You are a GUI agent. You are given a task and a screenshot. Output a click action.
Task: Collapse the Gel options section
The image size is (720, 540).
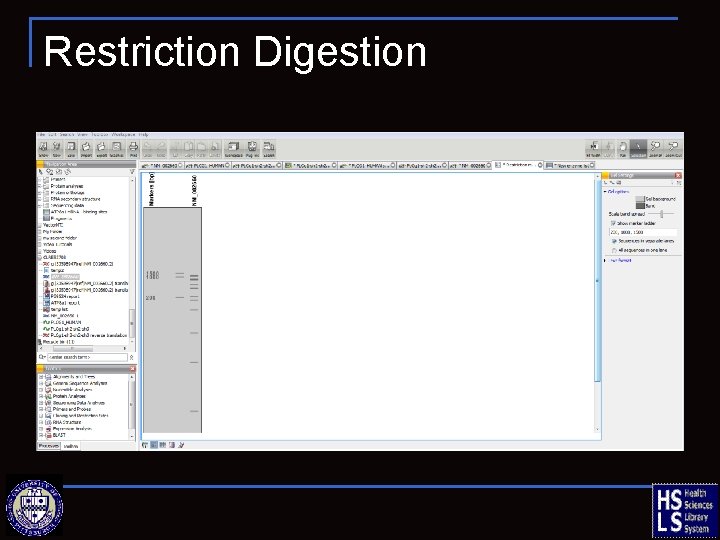tap(605, 191)
